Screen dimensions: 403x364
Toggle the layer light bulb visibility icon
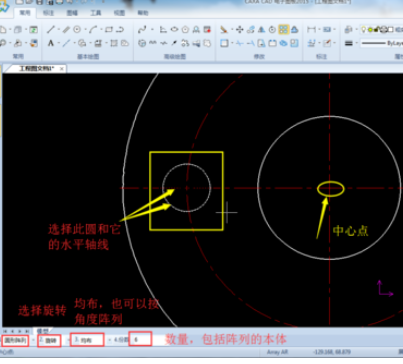(x=364, y=29)
